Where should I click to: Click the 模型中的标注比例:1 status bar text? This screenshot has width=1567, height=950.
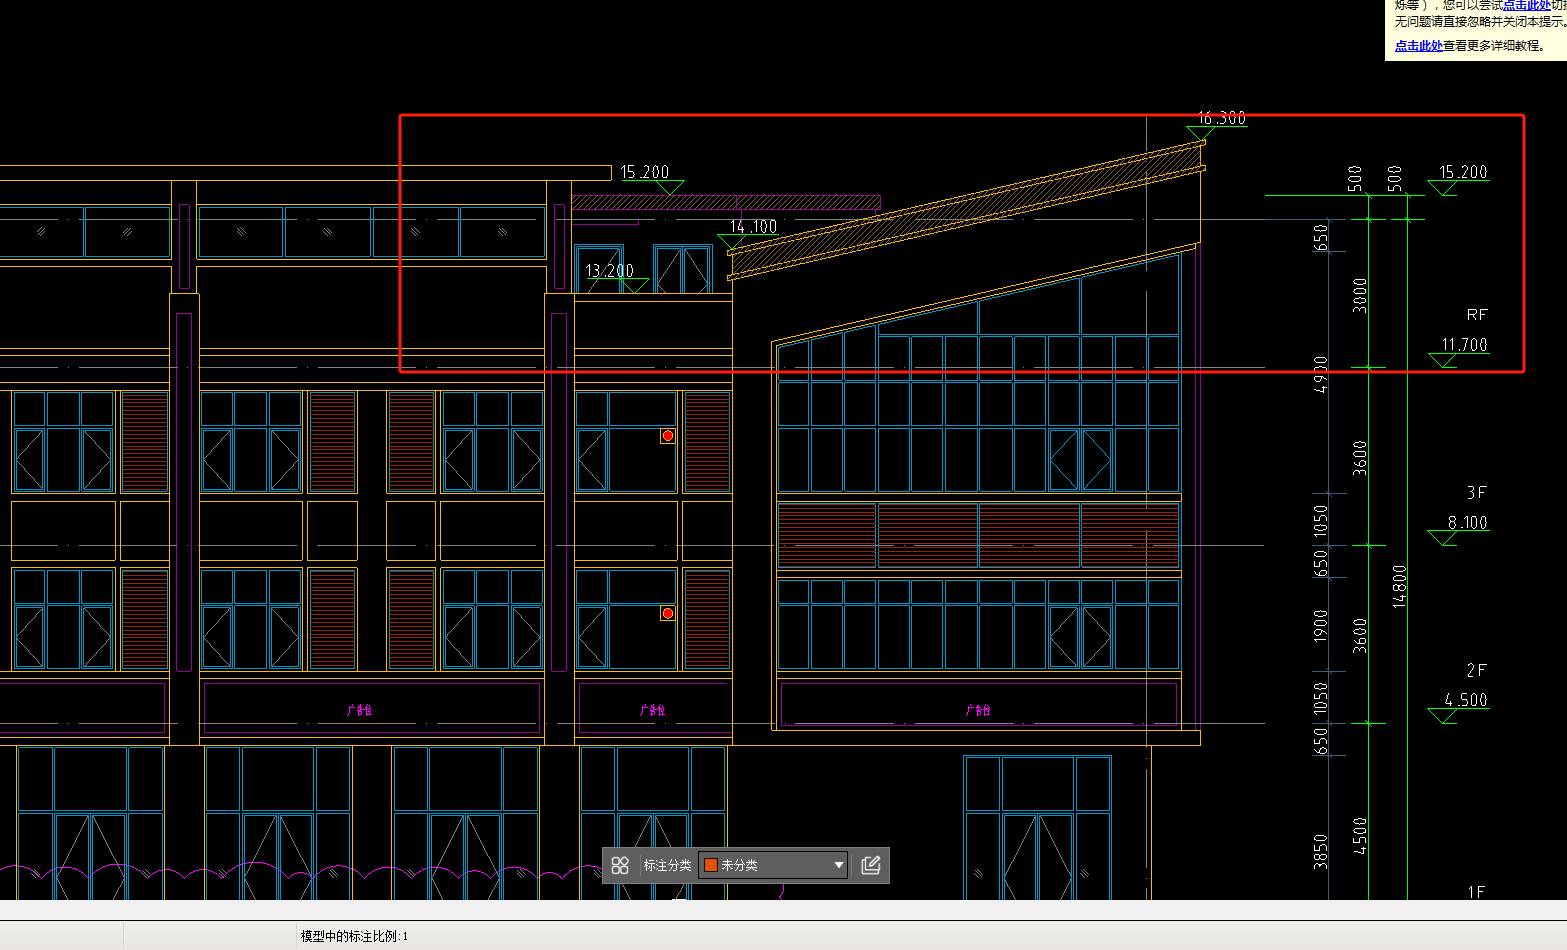354,936
